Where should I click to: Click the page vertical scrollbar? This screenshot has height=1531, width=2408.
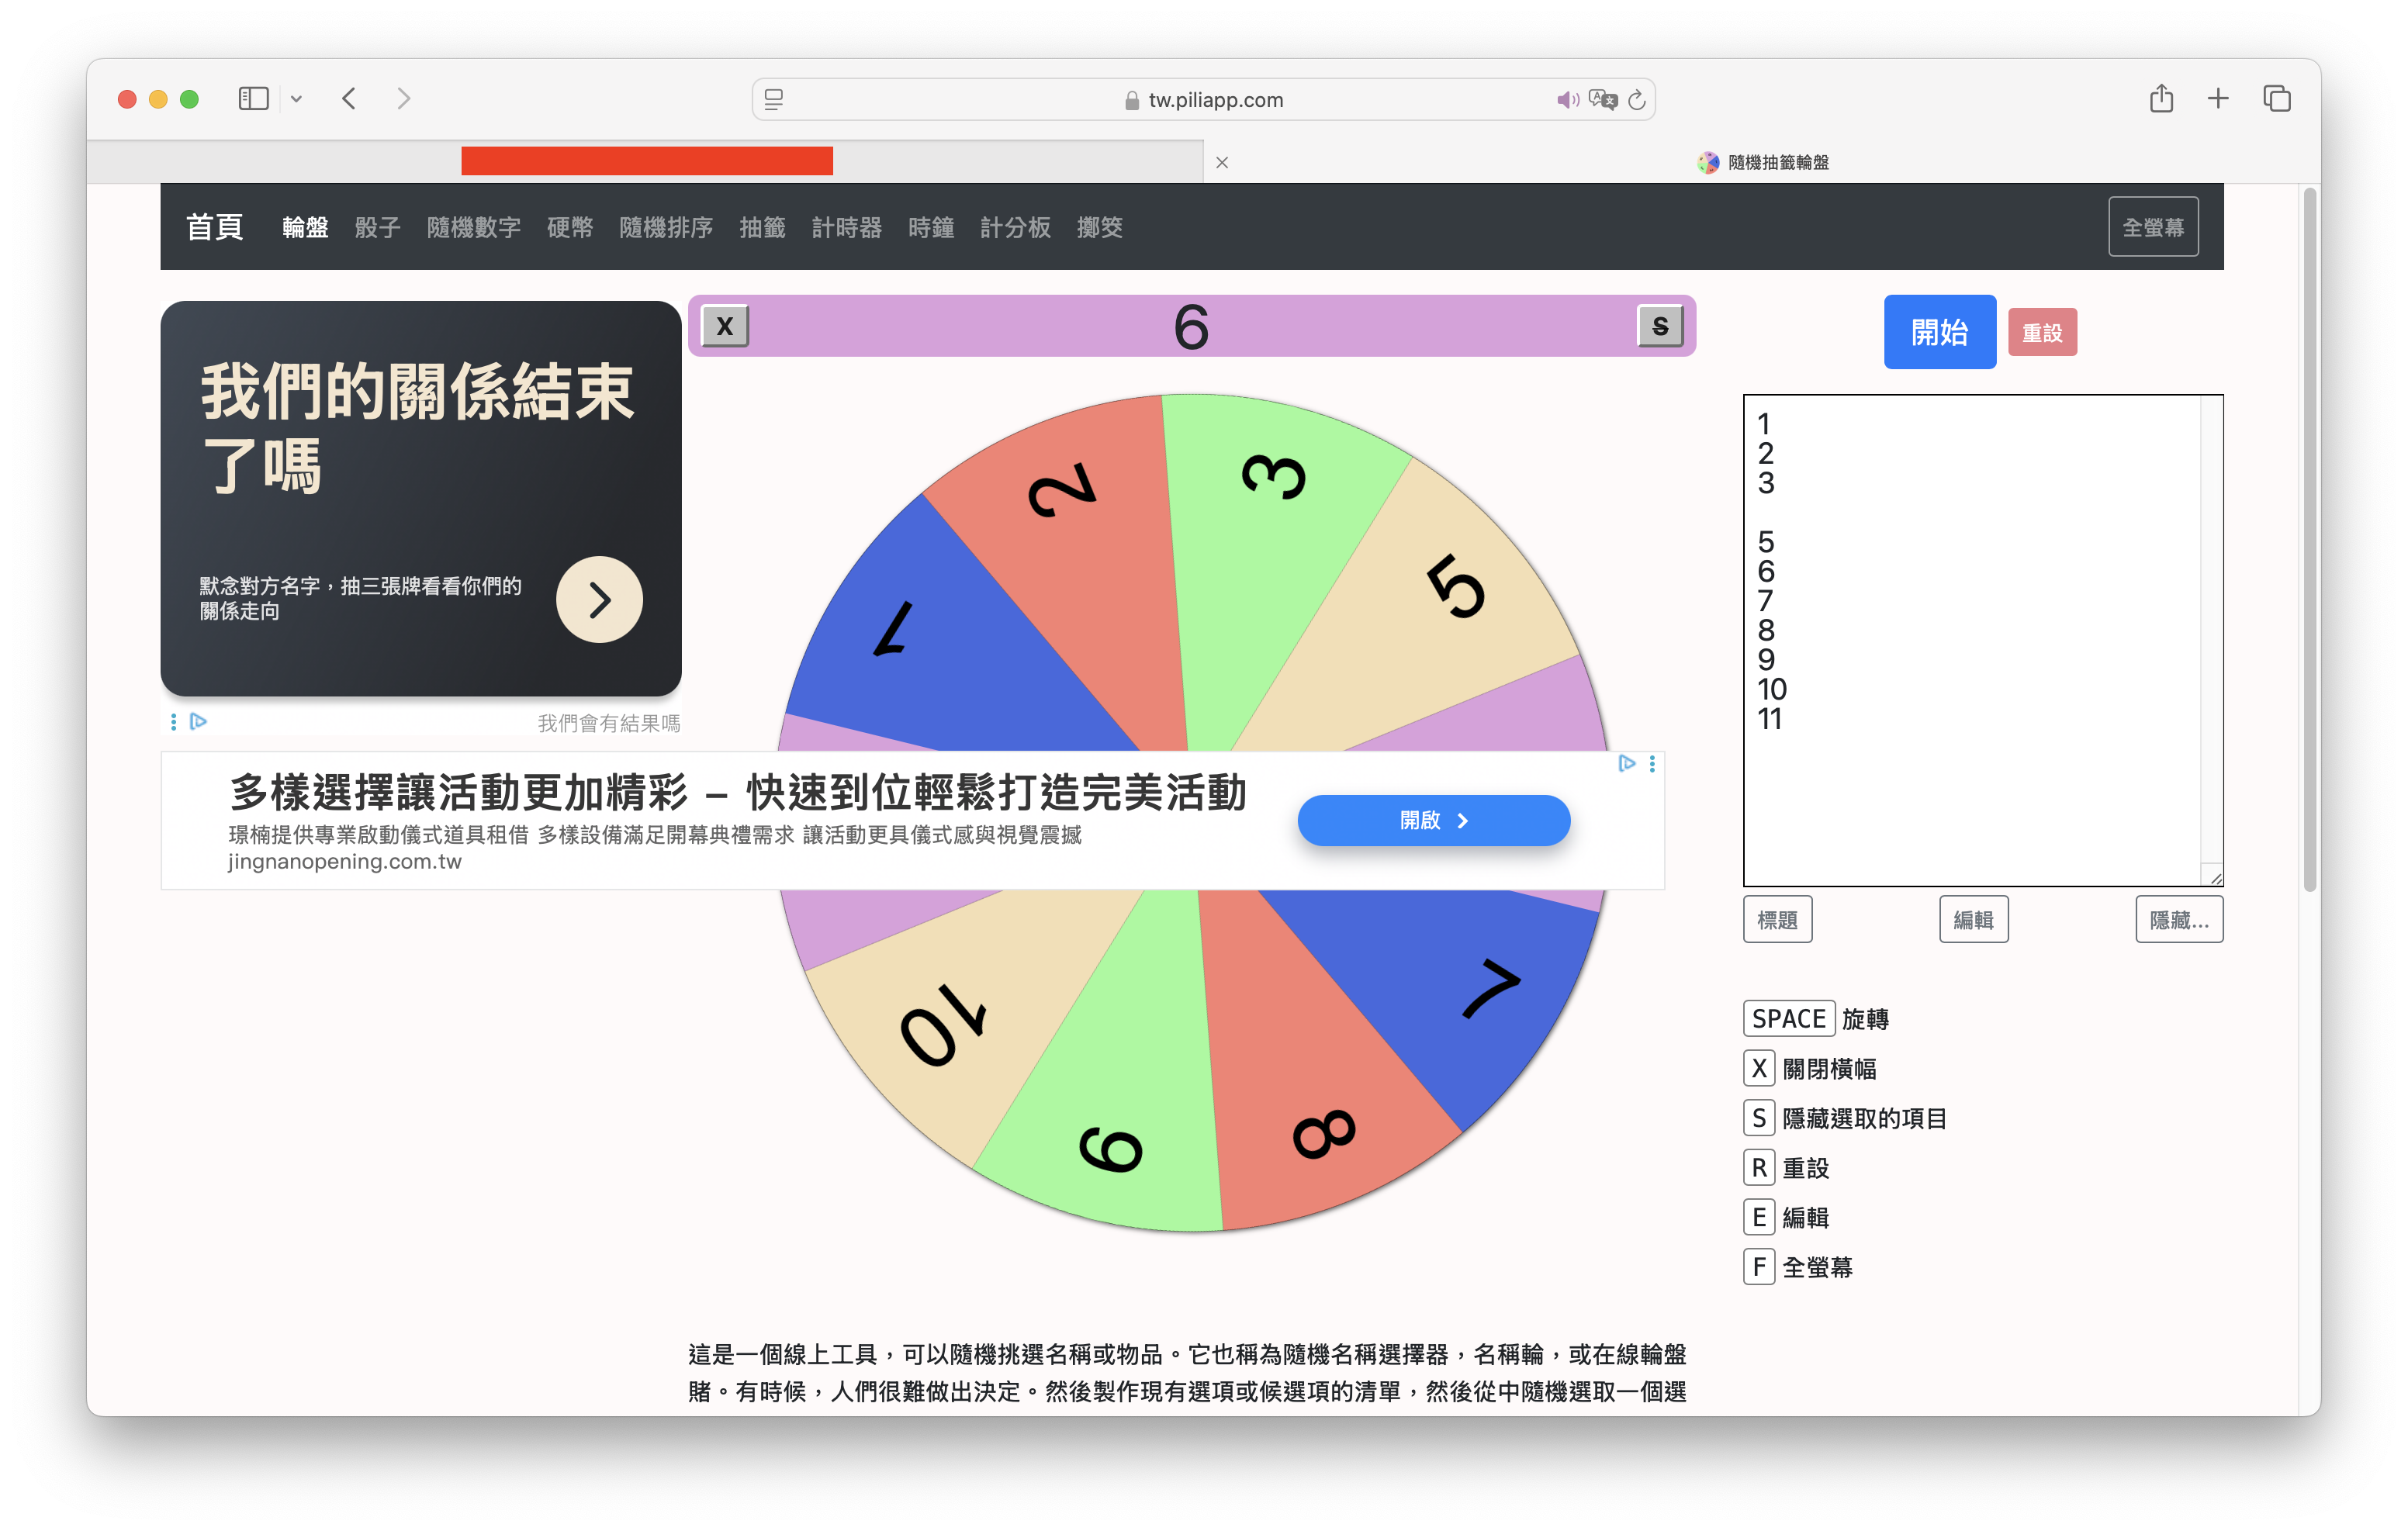tap(2309, 540)
